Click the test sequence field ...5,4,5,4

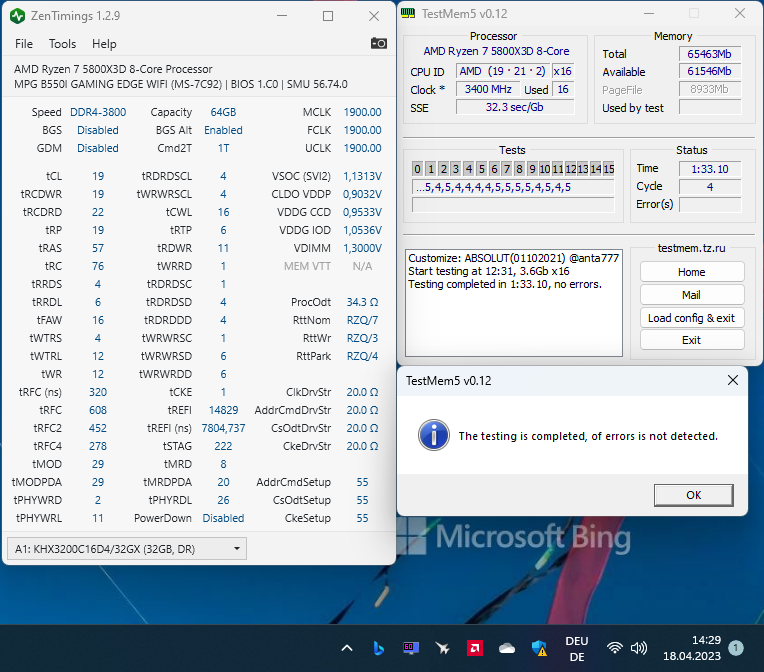click(513, 187)
